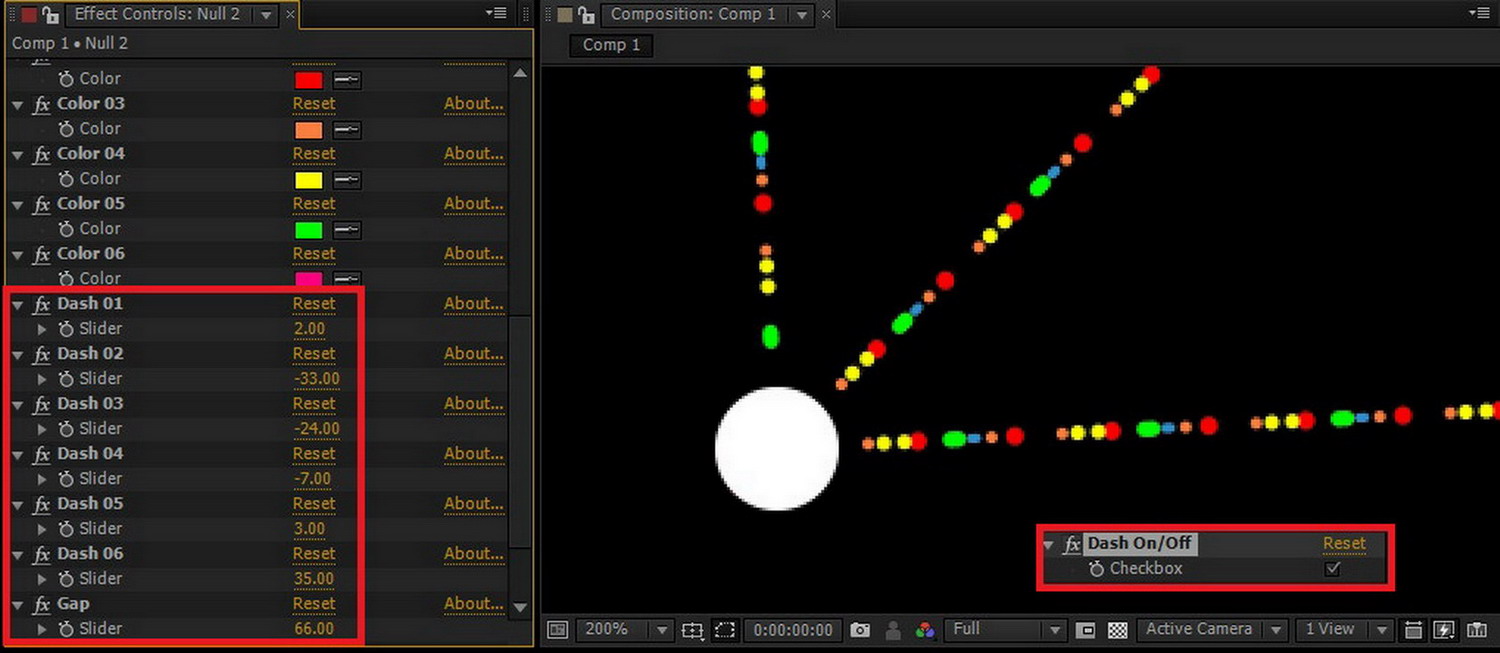Viewport: 1500px width, 653px height.
Task: Click the Region of Interest icon
Action: click(725, 630)
